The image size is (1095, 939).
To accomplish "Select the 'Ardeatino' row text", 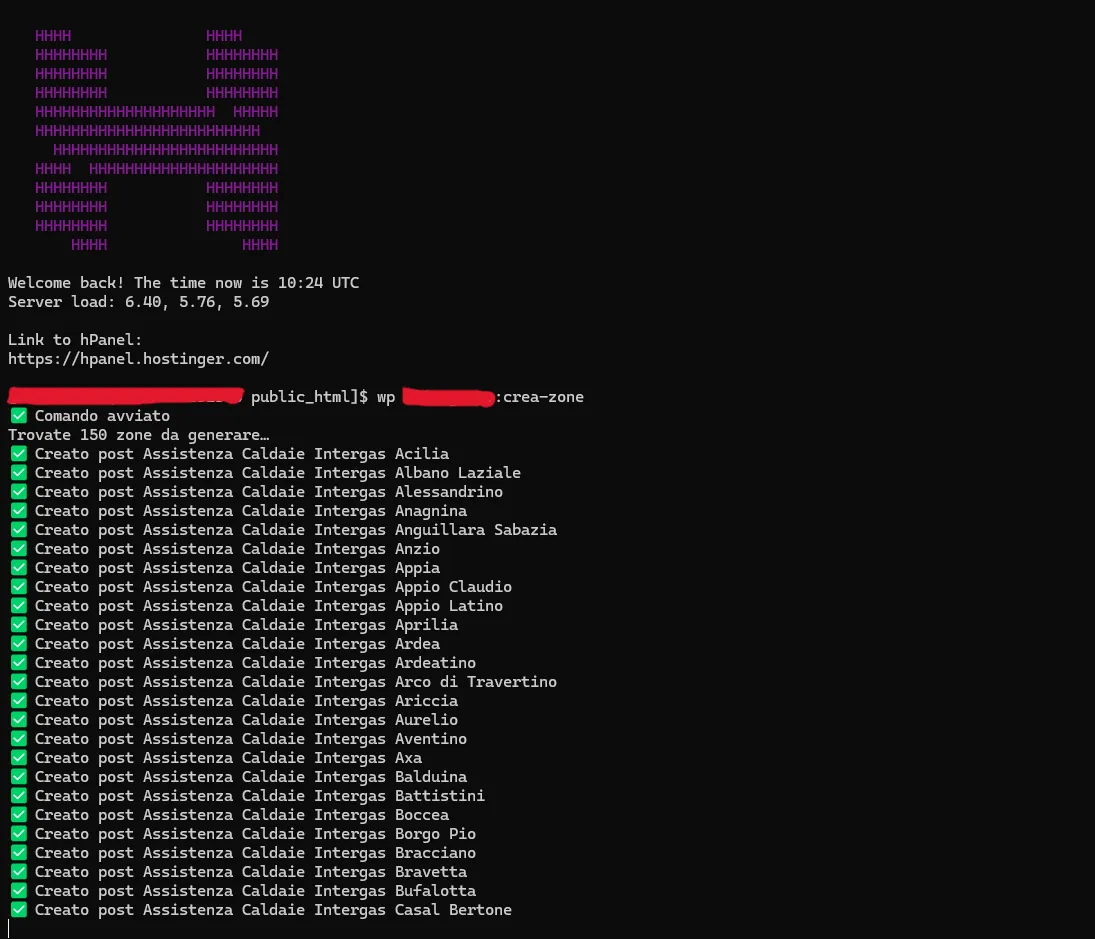I will (x=255, y=663).
